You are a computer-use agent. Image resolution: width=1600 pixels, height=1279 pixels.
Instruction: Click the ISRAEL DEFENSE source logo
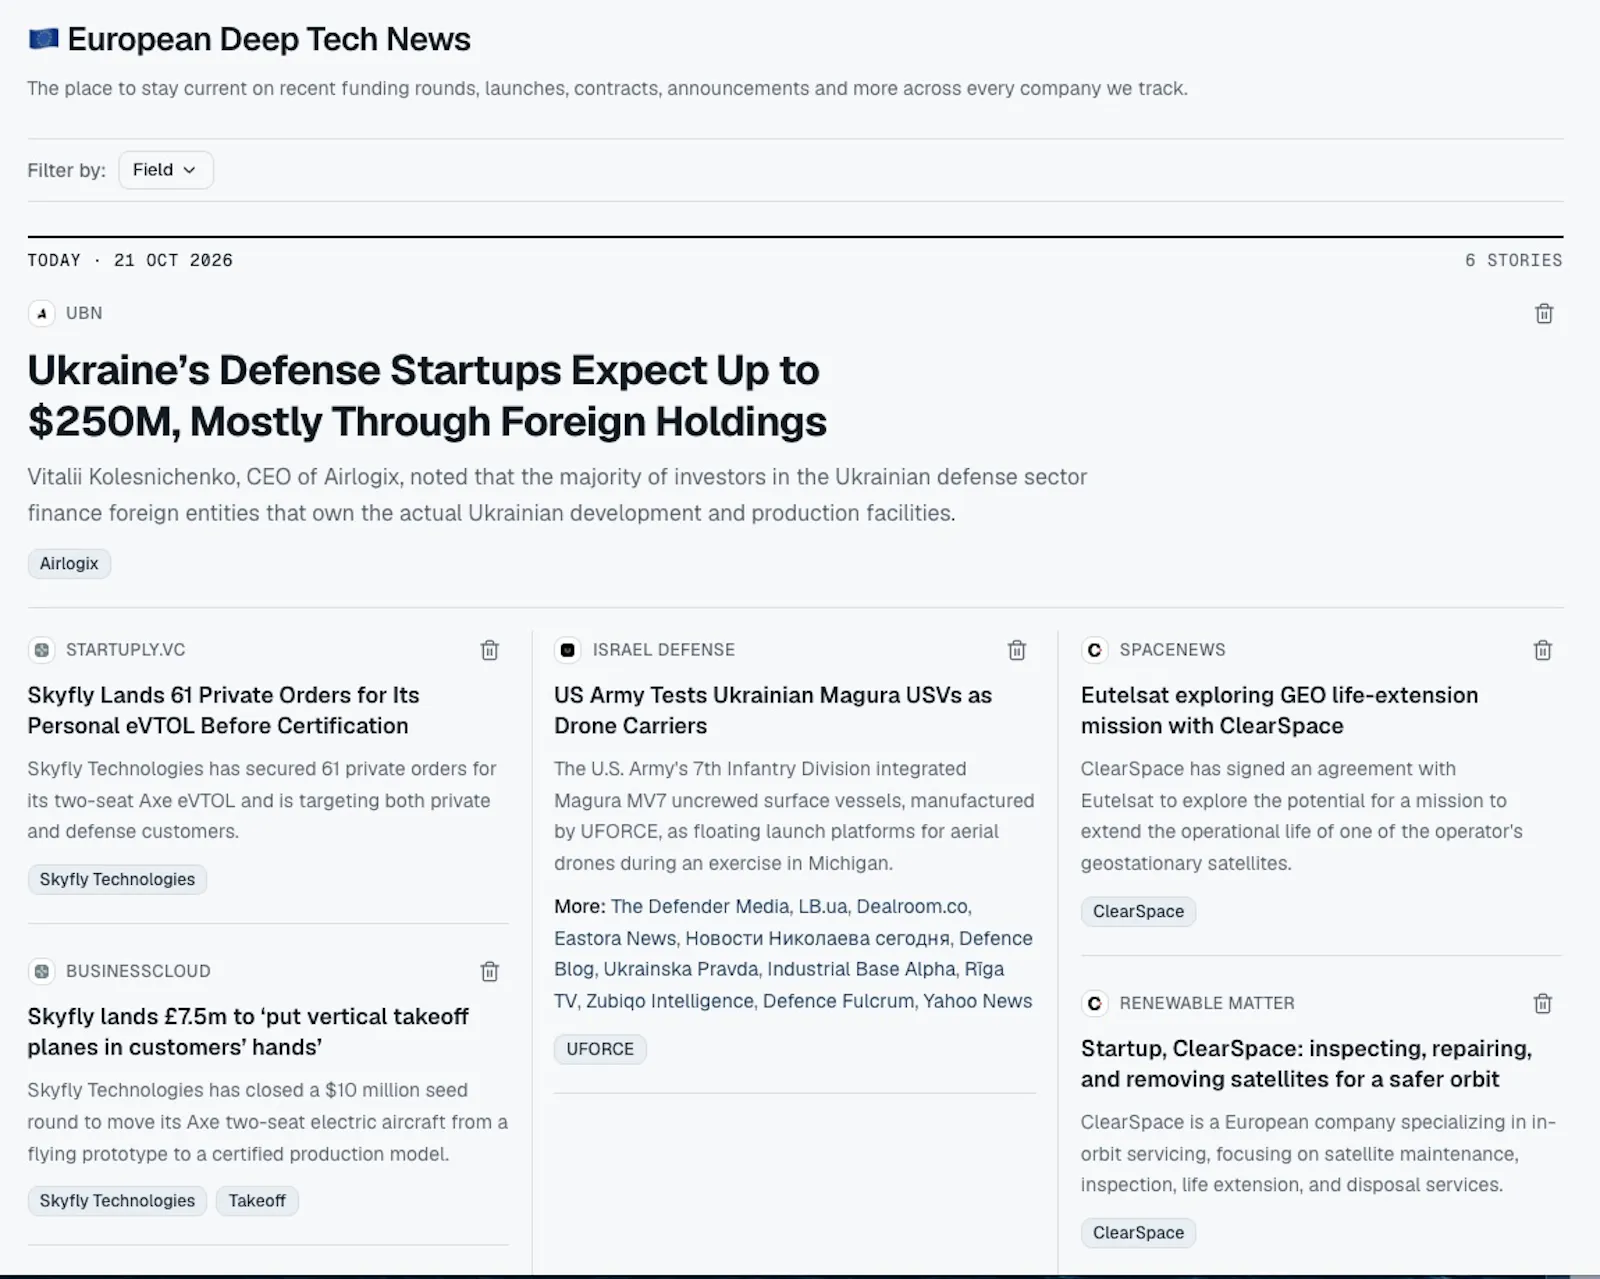(568, 650)
